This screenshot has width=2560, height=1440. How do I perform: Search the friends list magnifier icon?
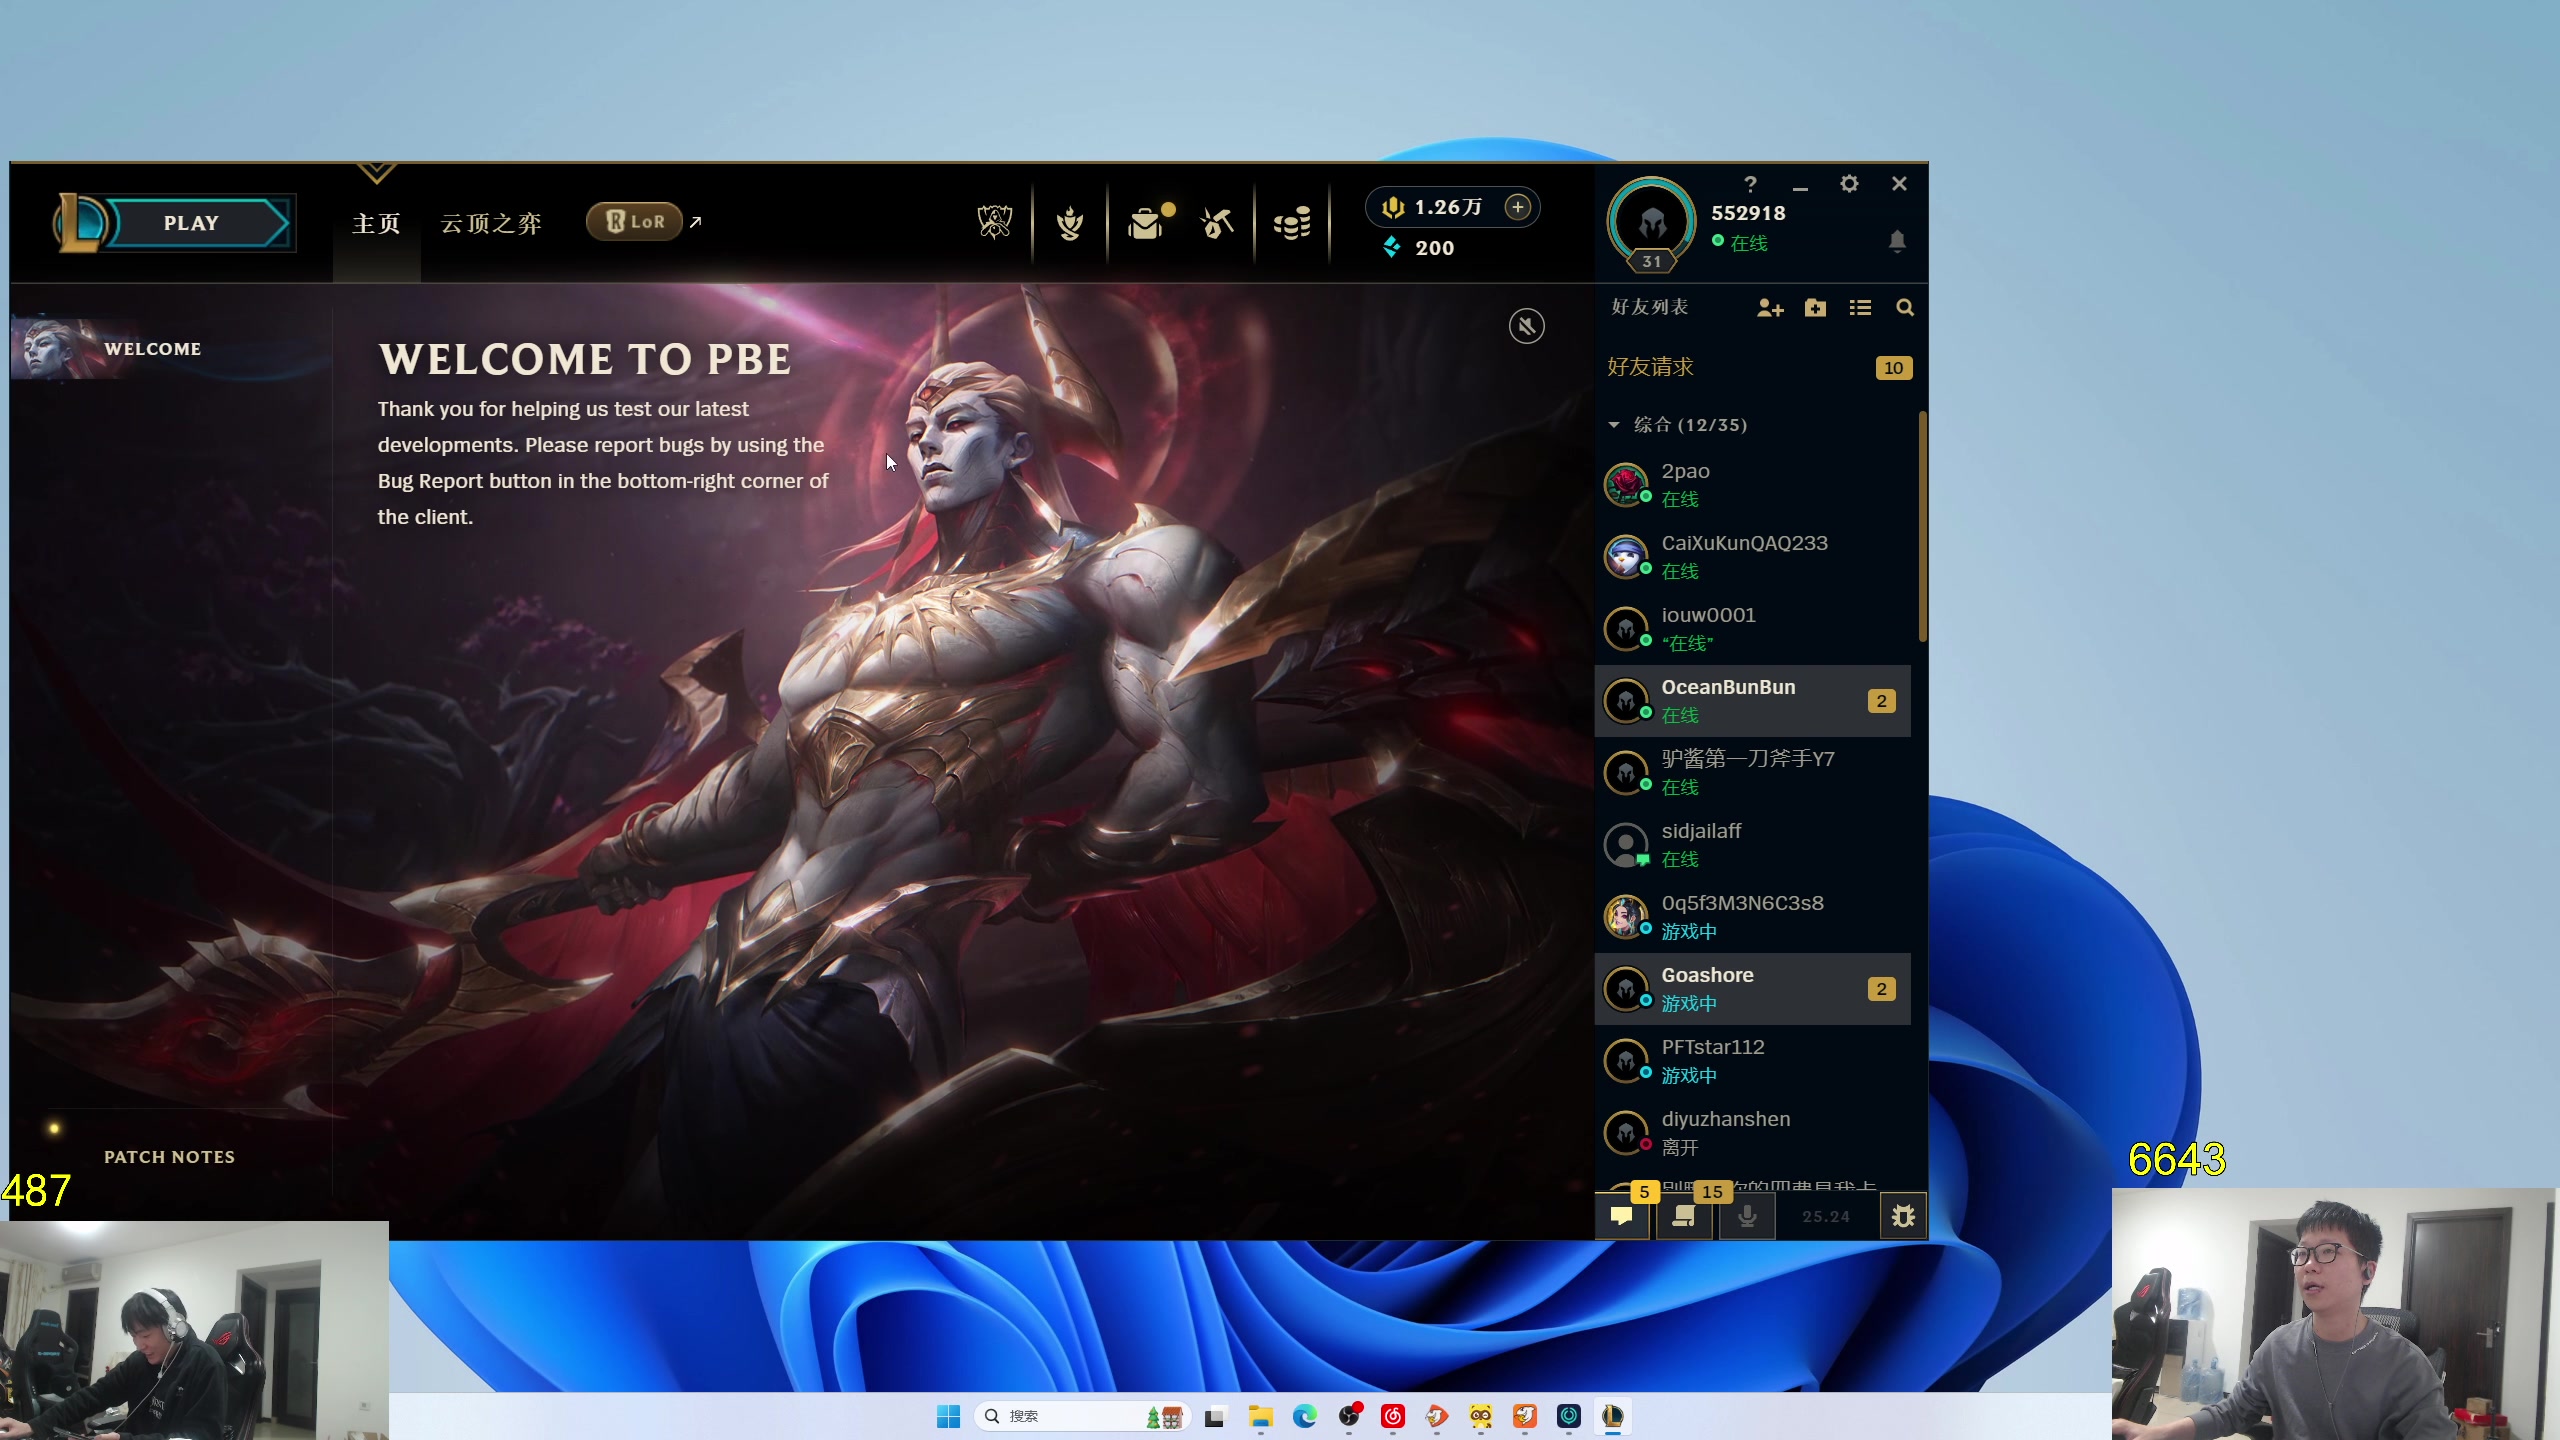1904,308
